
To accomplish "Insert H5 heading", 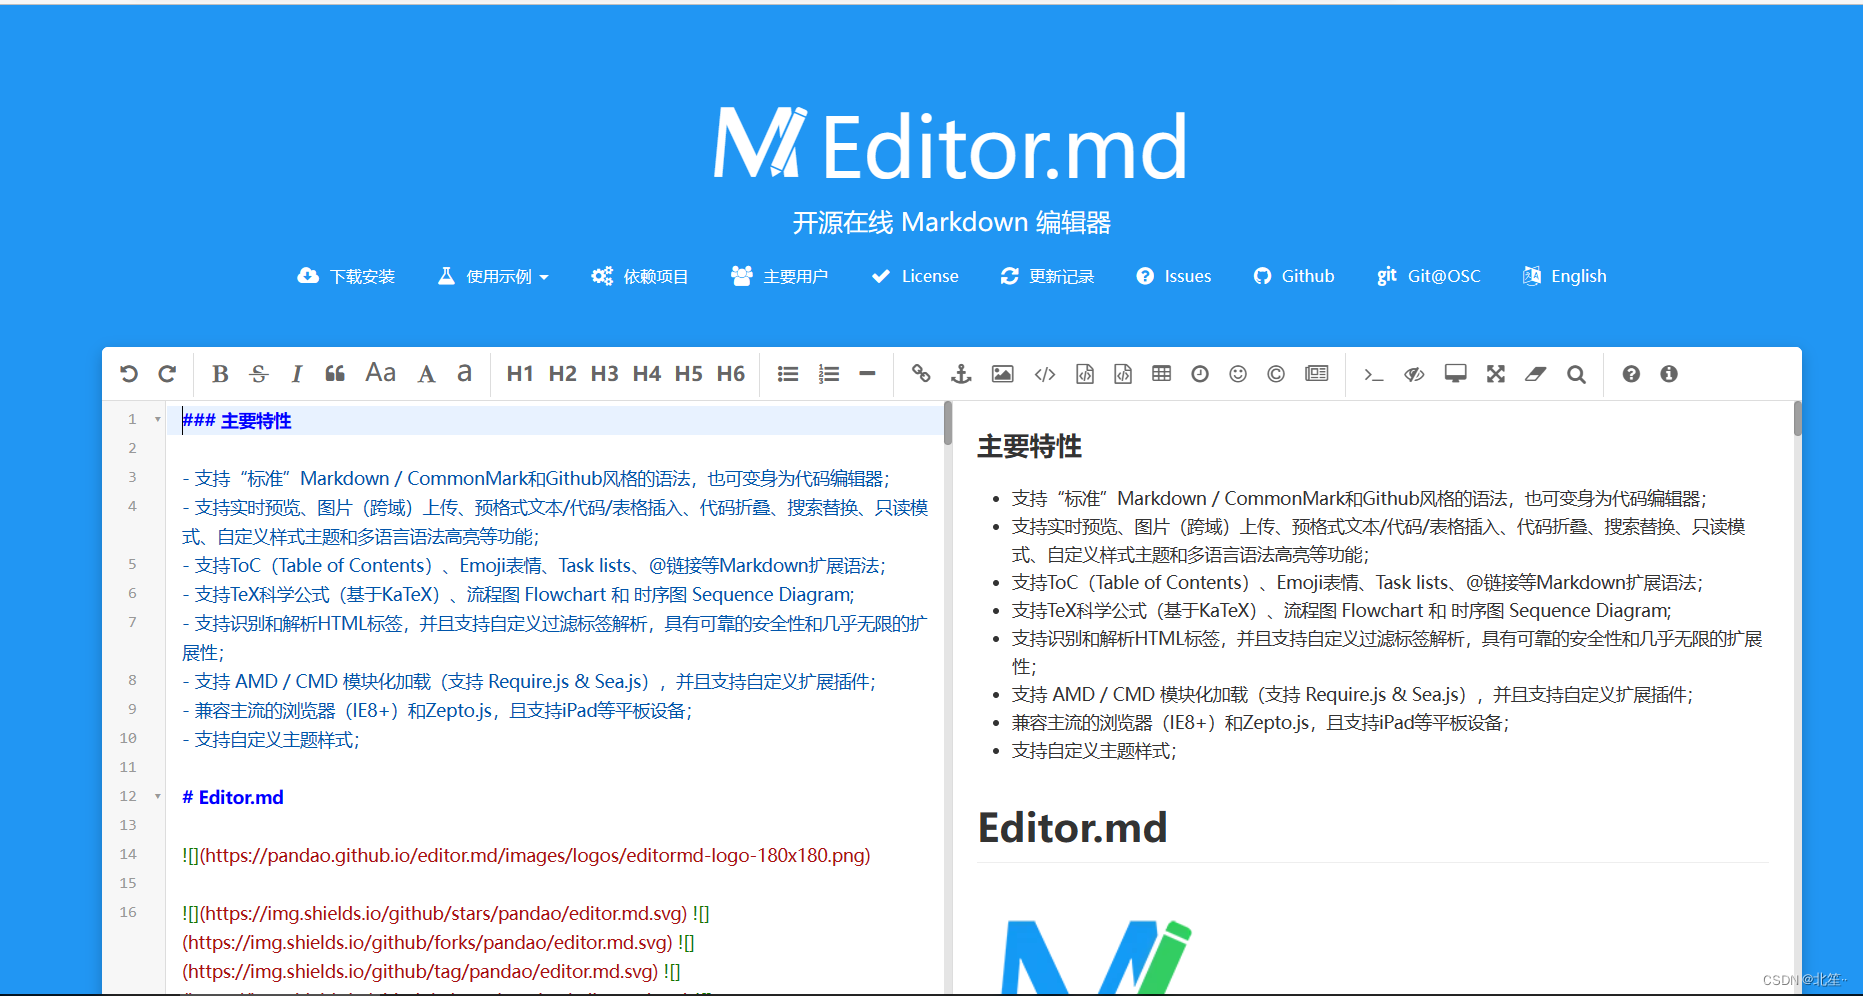I will point(688,374).
